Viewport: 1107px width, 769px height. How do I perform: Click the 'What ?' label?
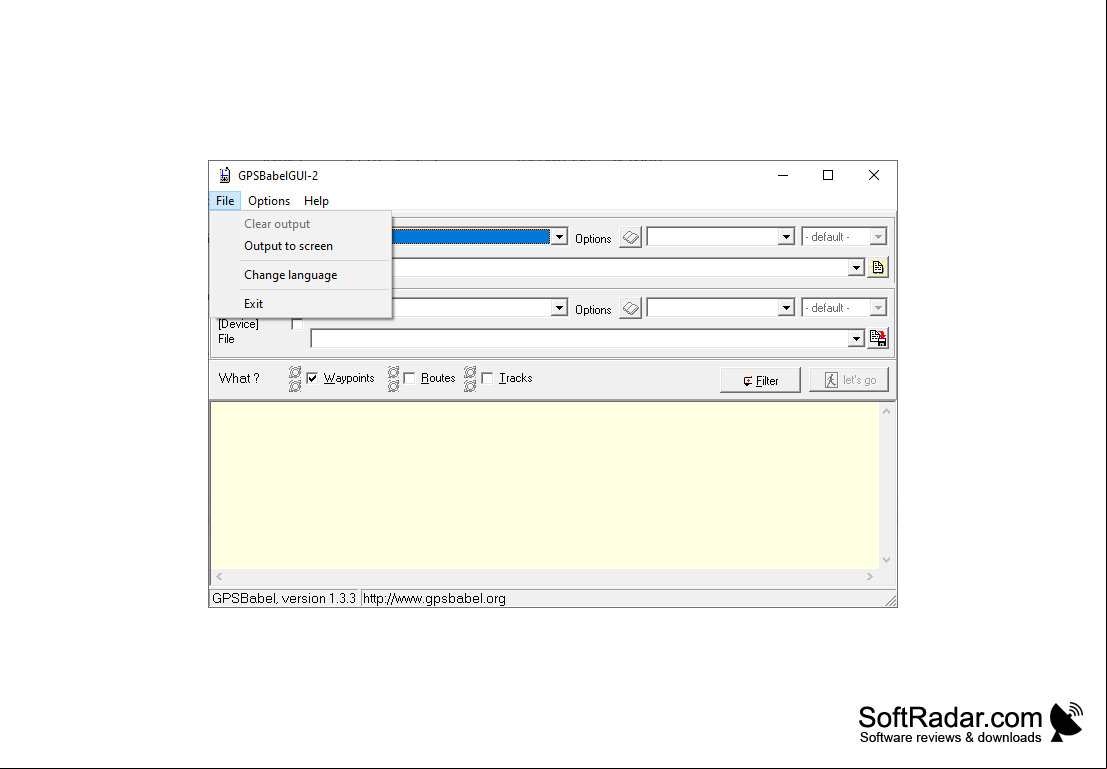click(239, 378)
